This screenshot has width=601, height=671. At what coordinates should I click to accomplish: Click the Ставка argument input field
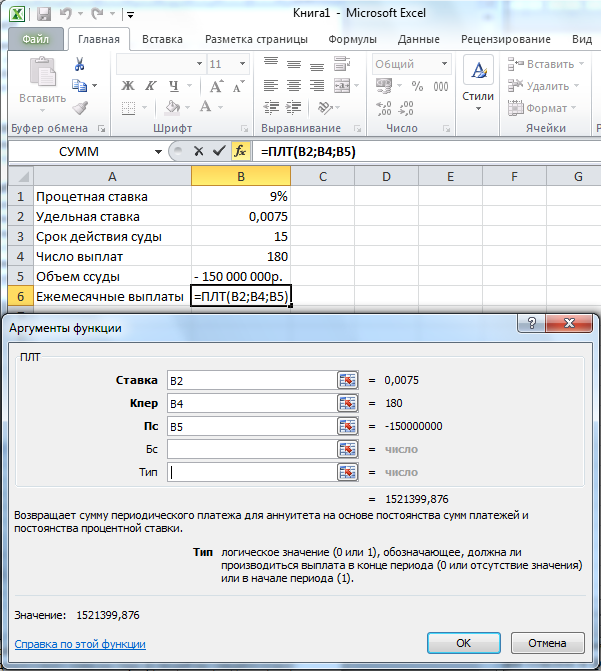pos(252,380)
